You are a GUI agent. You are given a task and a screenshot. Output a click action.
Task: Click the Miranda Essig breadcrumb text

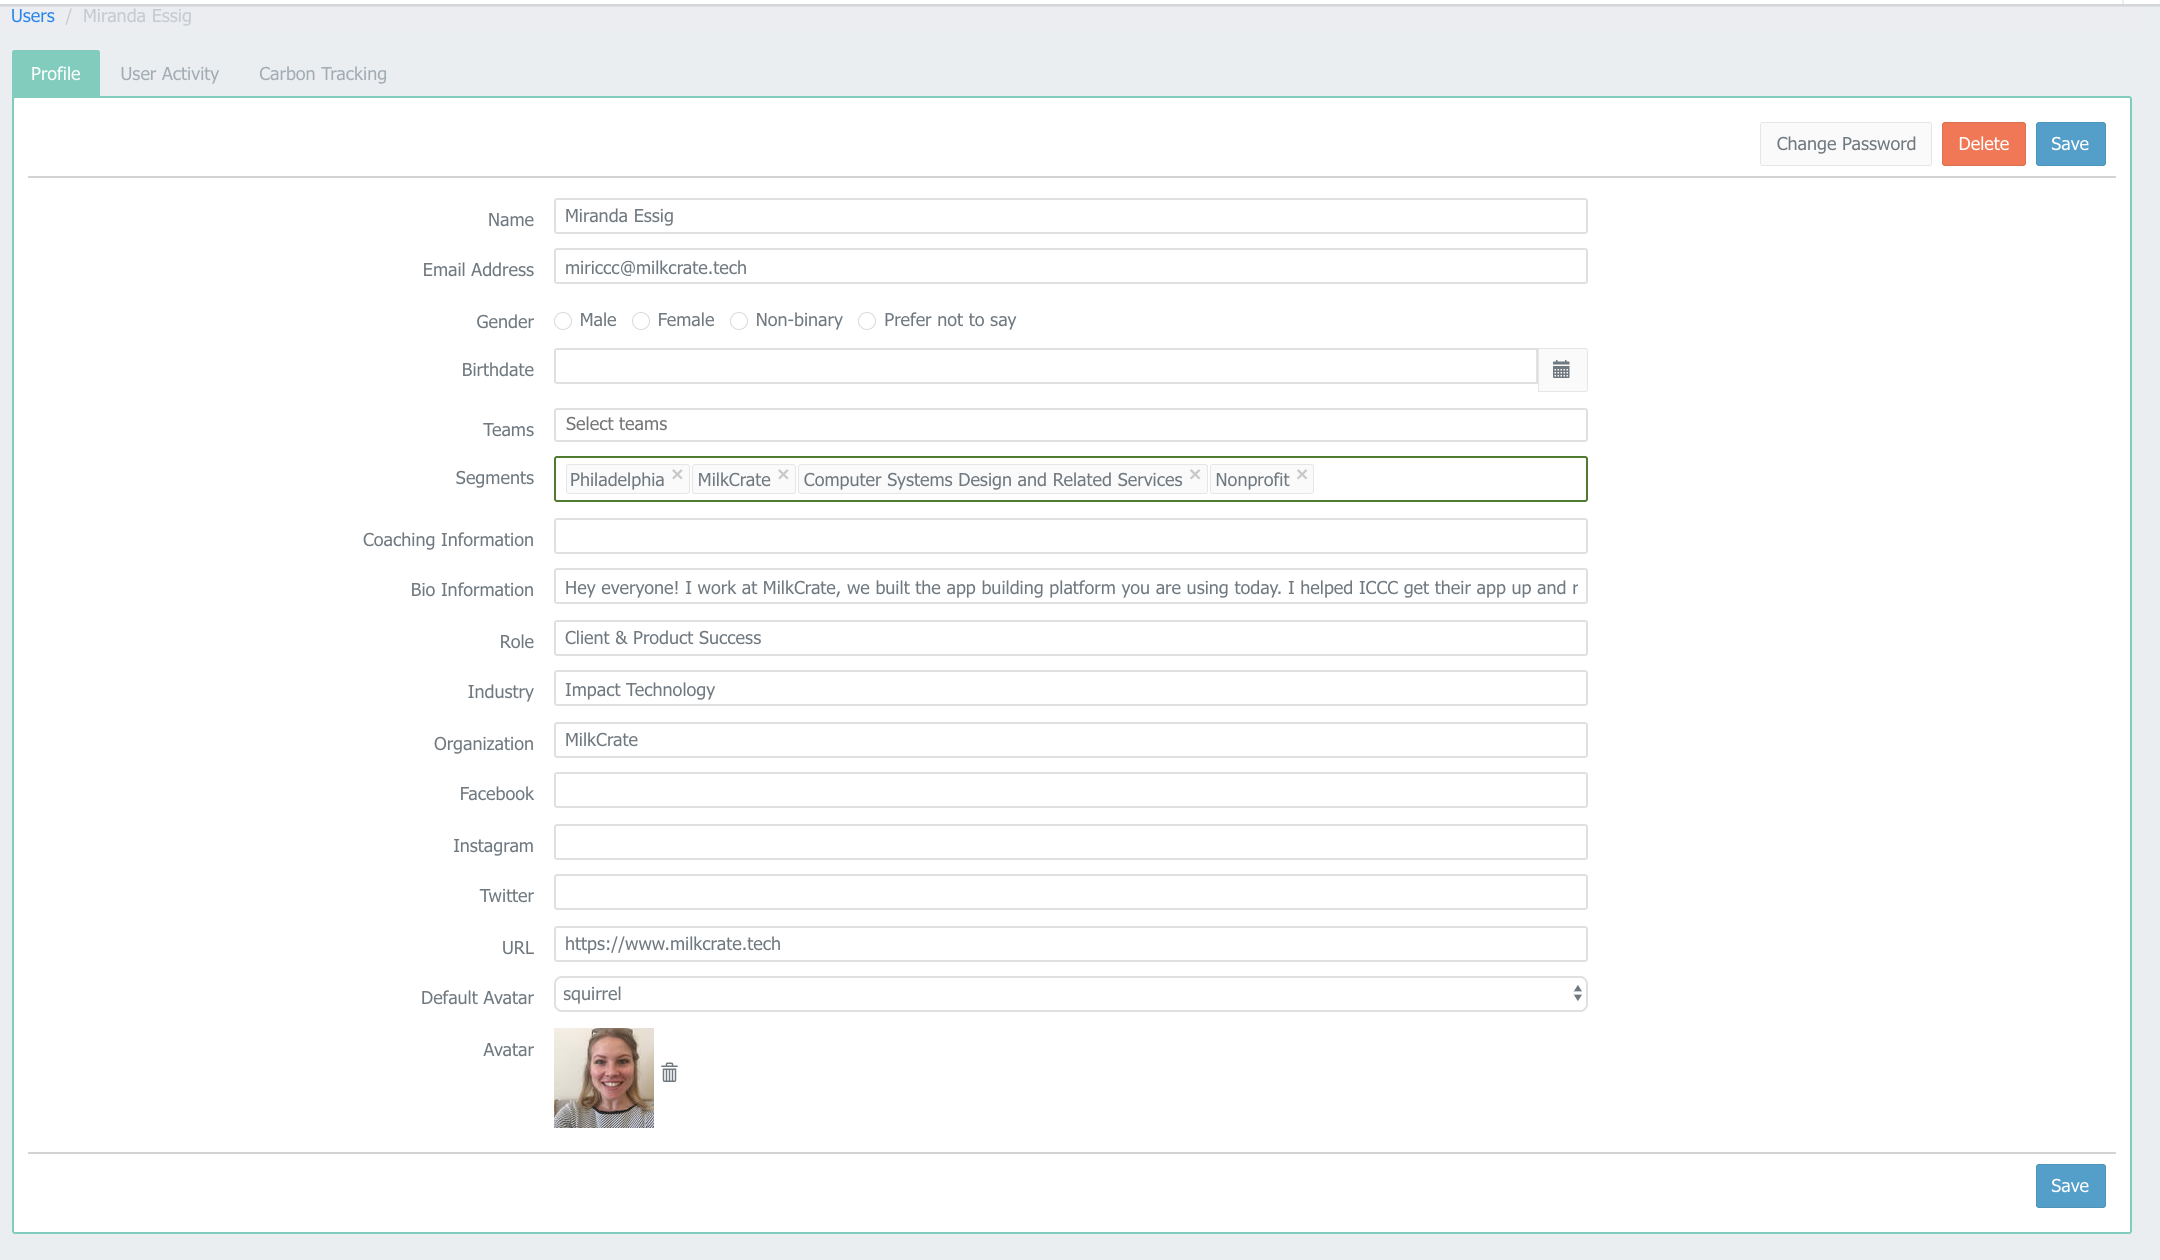tap(137, 16)
